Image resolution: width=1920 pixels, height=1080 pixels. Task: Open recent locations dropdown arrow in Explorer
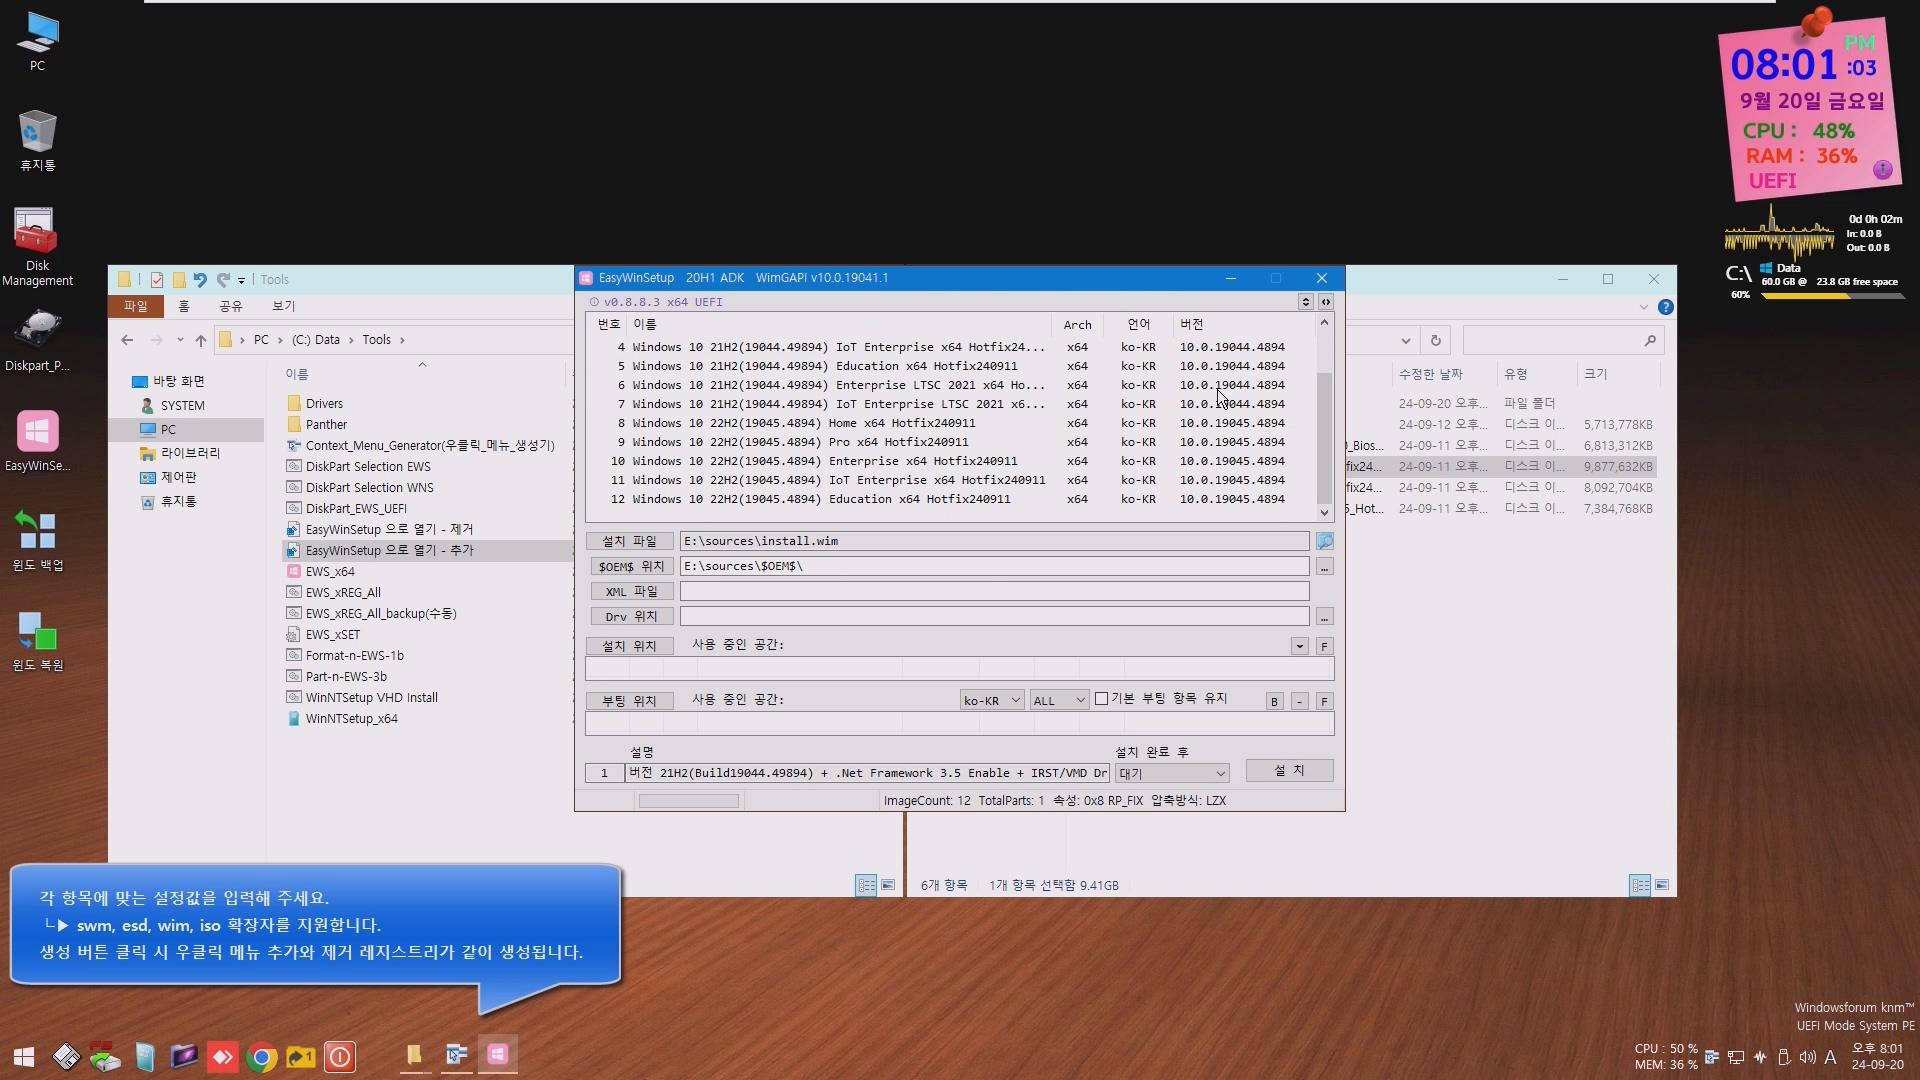(x=180, y=340)
